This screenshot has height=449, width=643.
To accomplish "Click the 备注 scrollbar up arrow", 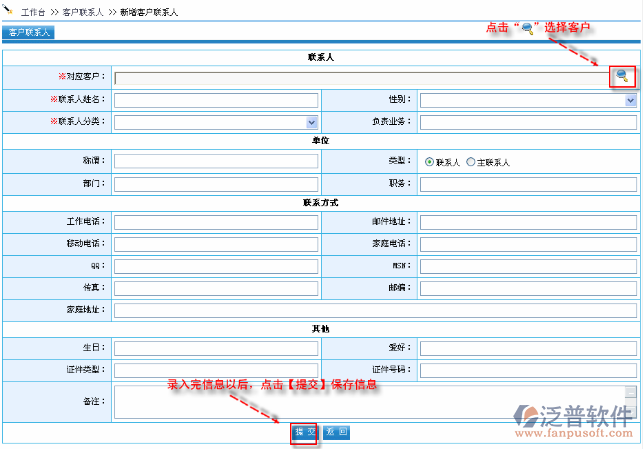I will click(x=631, y=392).
